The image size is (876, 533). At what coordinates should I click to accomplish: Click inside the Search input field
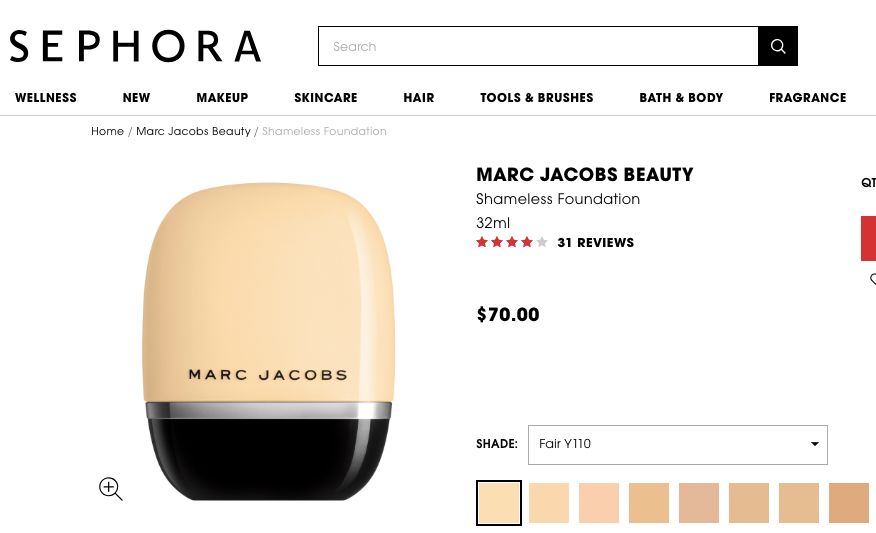click(x=538, y=46)
